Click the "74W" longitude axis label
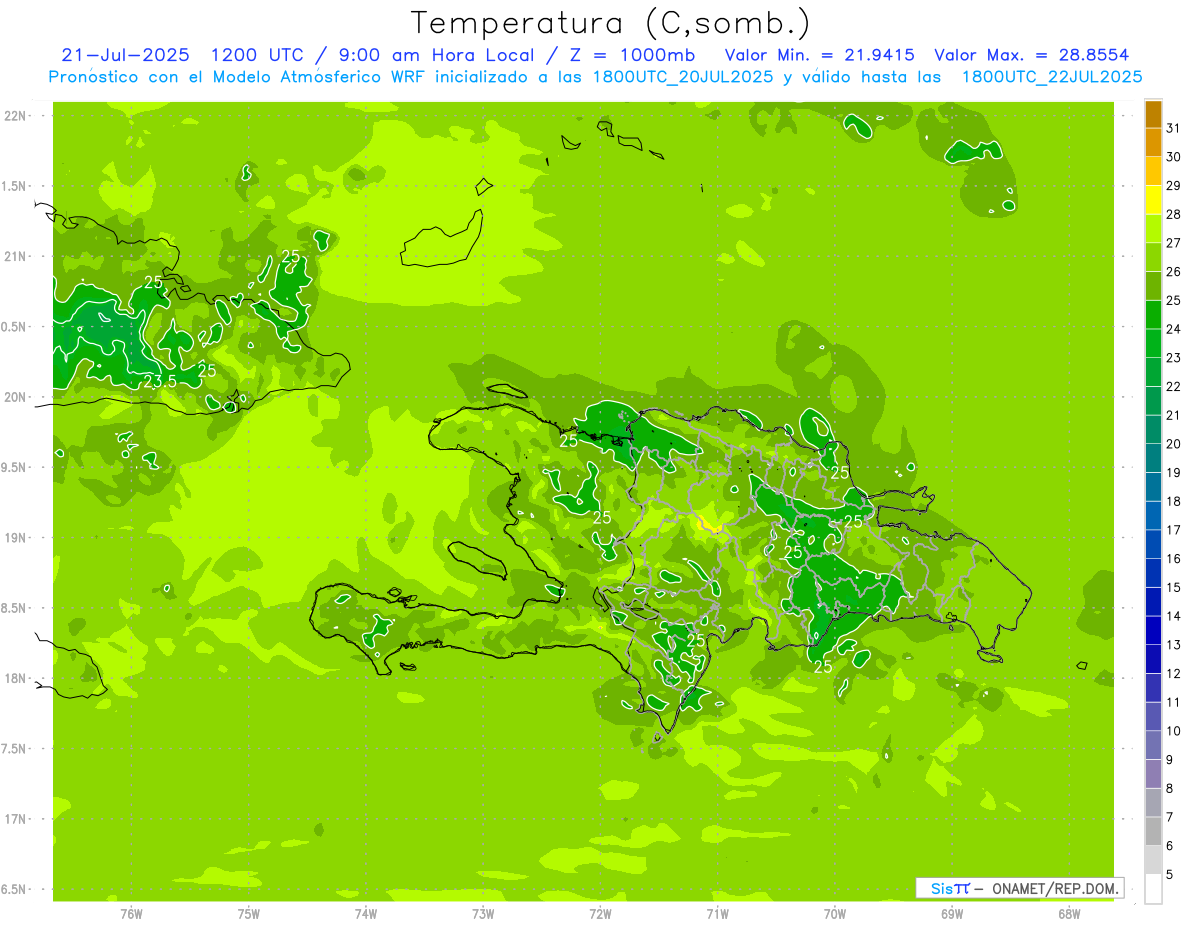1200x927 pixels. [366, 914]
